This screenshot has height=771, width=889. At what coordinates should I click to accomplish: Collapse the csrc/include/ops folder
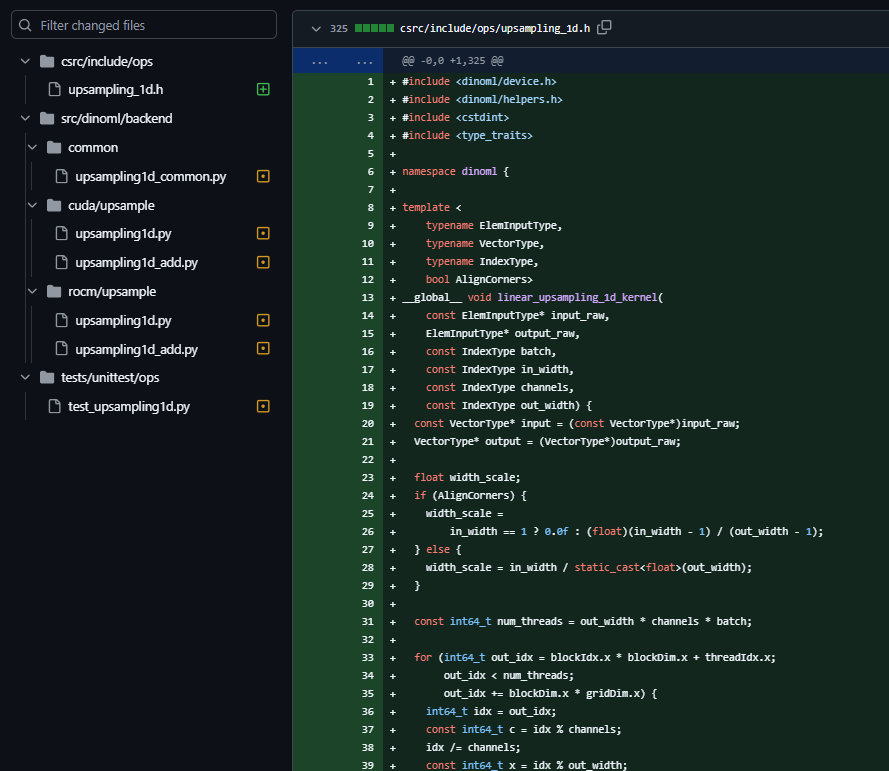[25, 61]
